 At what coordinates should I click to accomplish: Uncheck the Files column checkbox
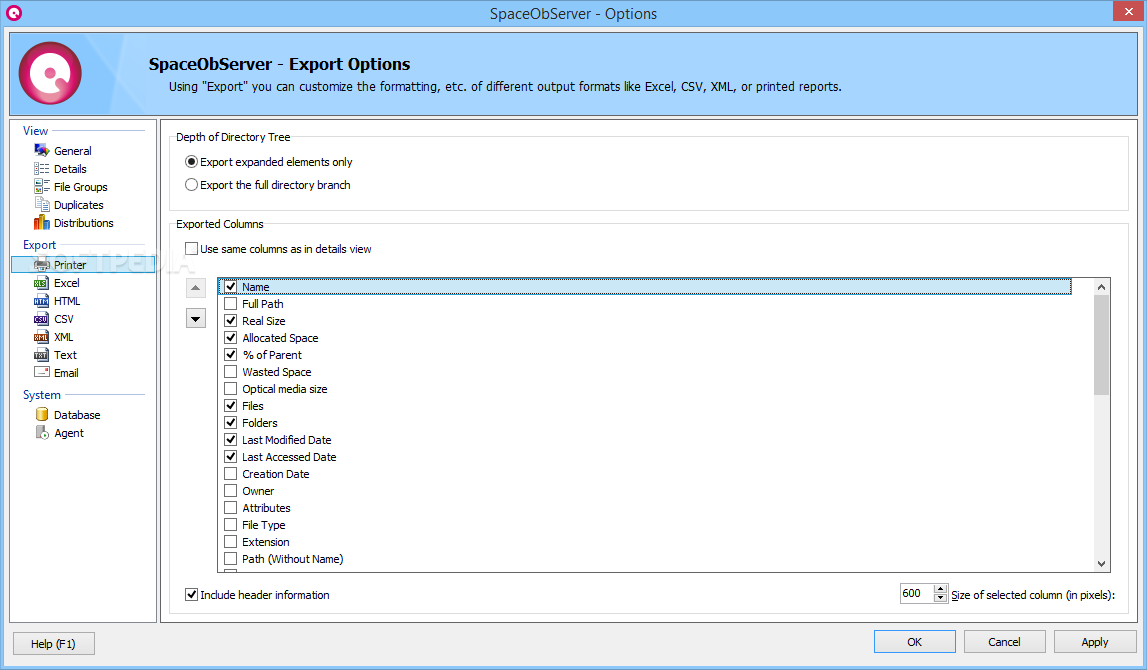tap(230, 405)
